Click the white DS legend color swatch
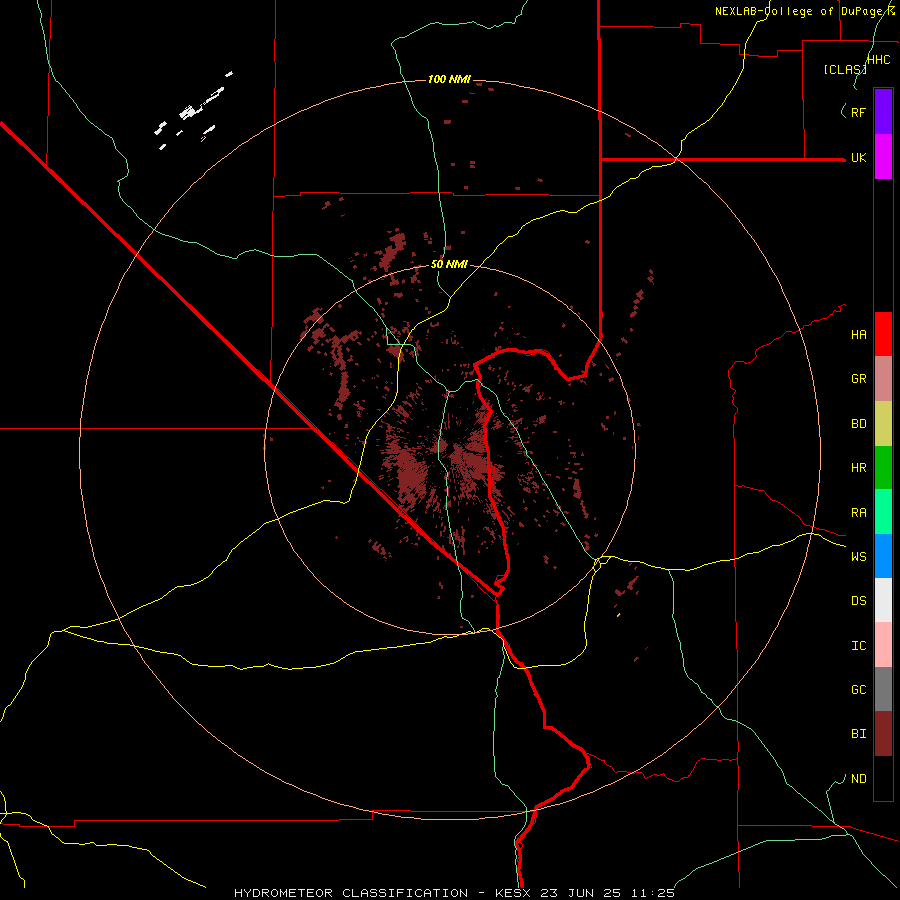Viewport: 900px width, 900px height. point(883,600)
